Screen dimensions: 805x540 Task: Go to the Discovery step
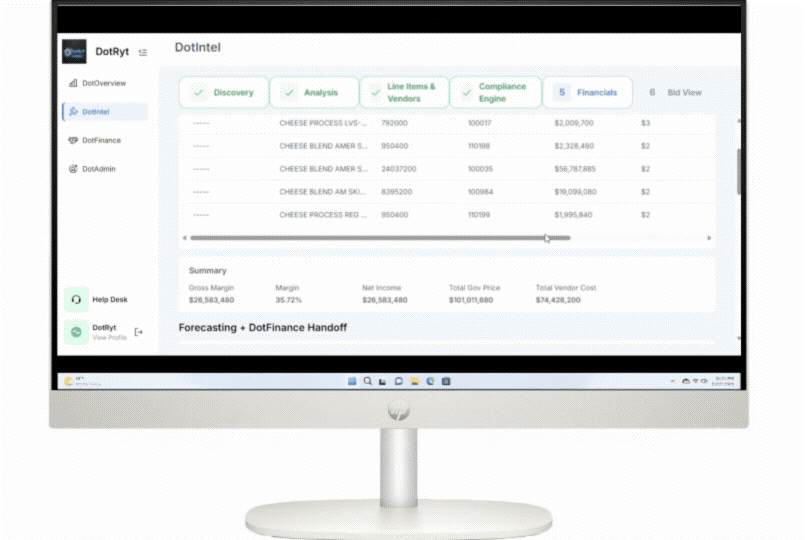coord(224,92)
